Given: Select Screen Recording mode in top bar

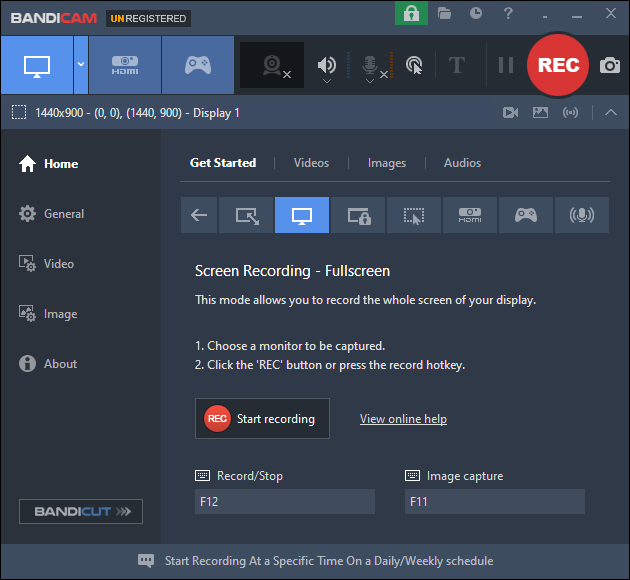Looking at the screenshot, I should (x=37, y=65).
